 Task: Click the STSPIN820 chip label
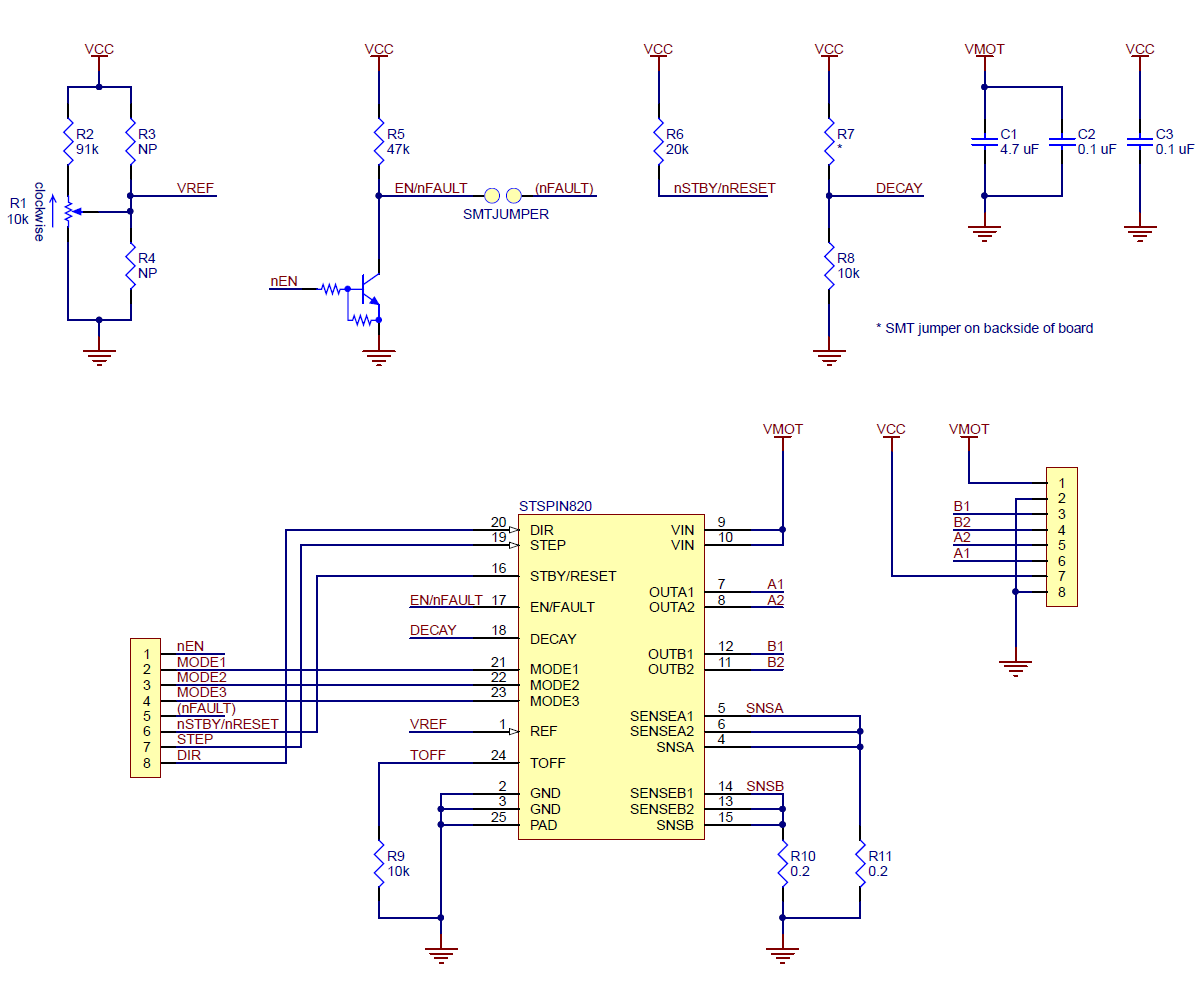point(555,507)
